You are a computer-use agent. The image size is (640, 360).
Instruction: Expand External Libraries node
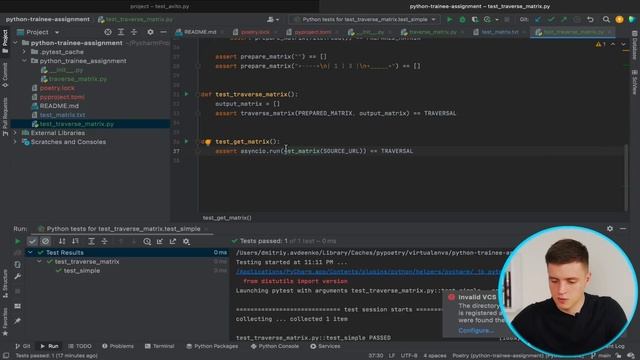(16, 133)
